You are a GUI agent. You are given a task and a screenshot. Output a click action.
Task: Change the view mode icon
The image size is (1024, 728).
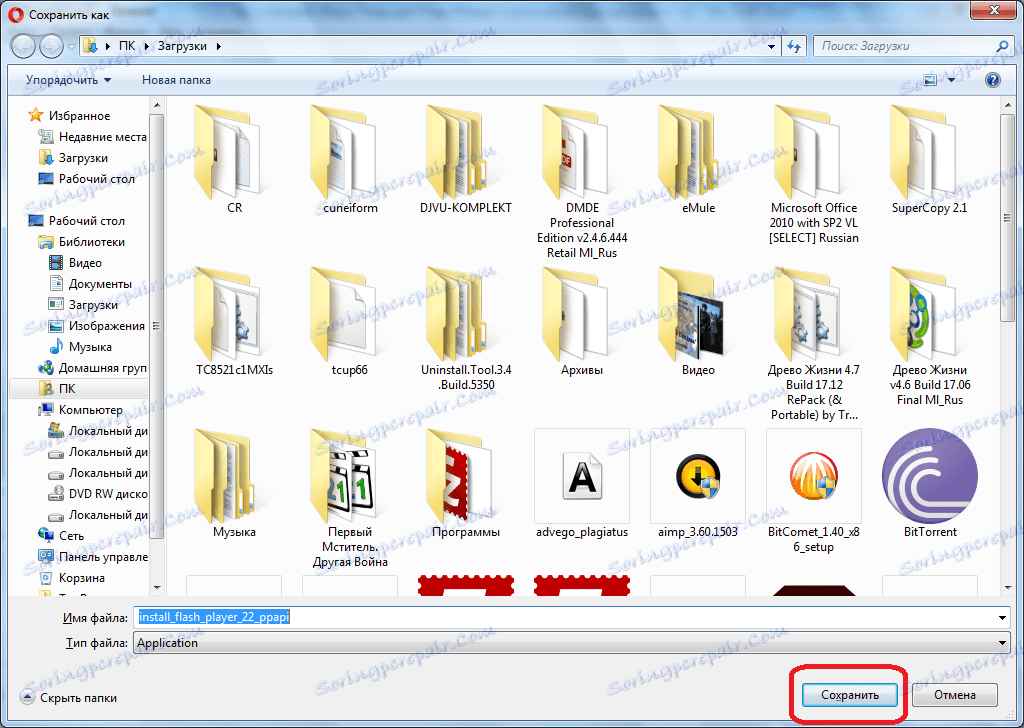click(x=930, y=80)
